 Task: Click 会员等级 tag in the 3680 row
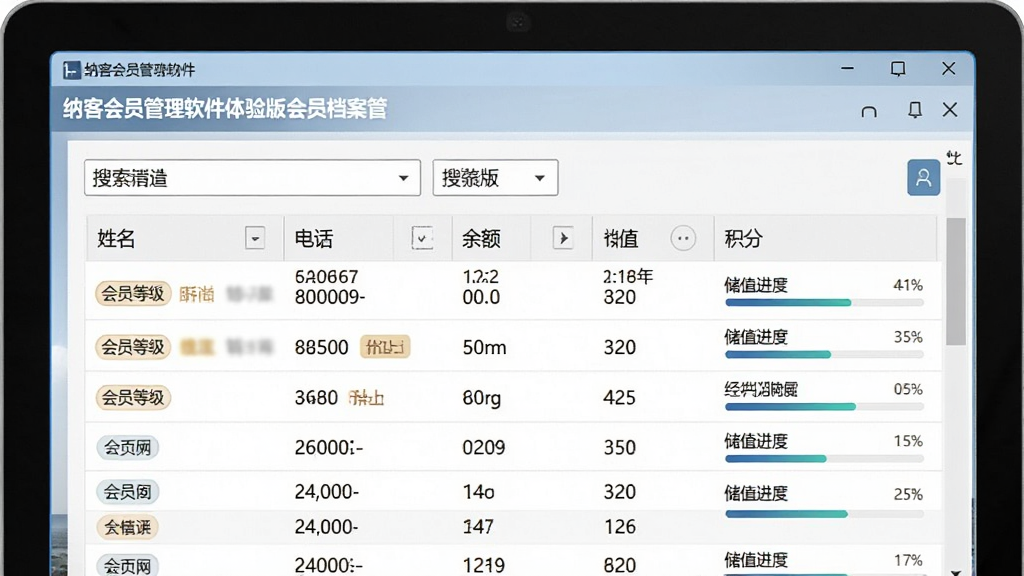(x=133, y=397)
